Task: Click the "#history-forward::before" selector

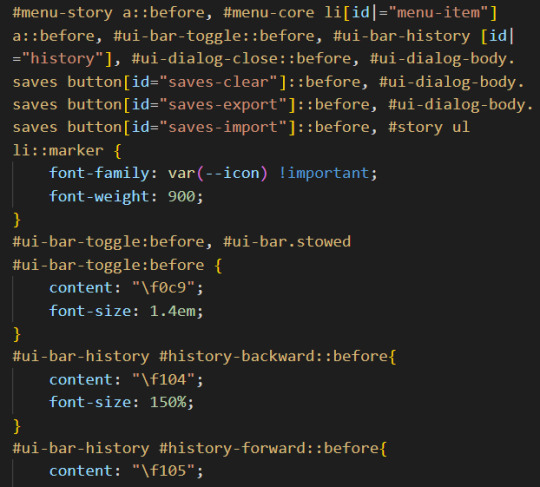Action: (x=269, y=448)
